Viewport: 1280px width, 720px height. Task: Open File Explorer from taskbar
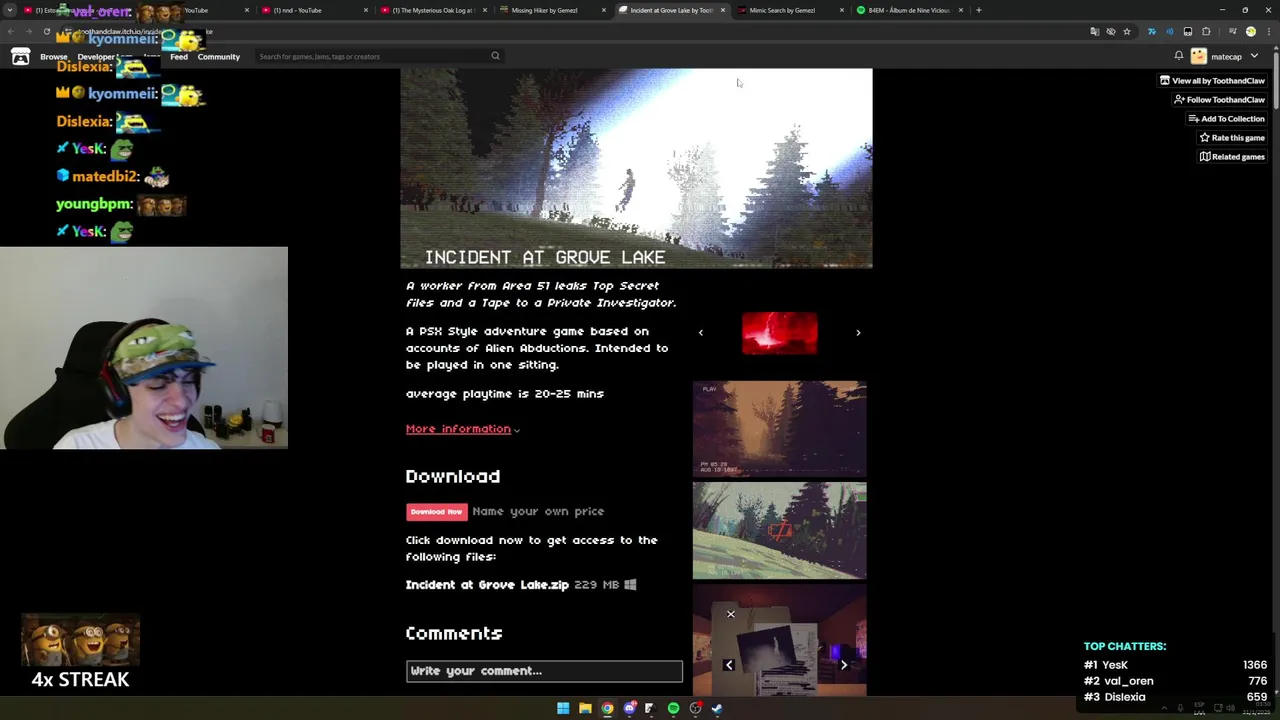tap(585, 709)
